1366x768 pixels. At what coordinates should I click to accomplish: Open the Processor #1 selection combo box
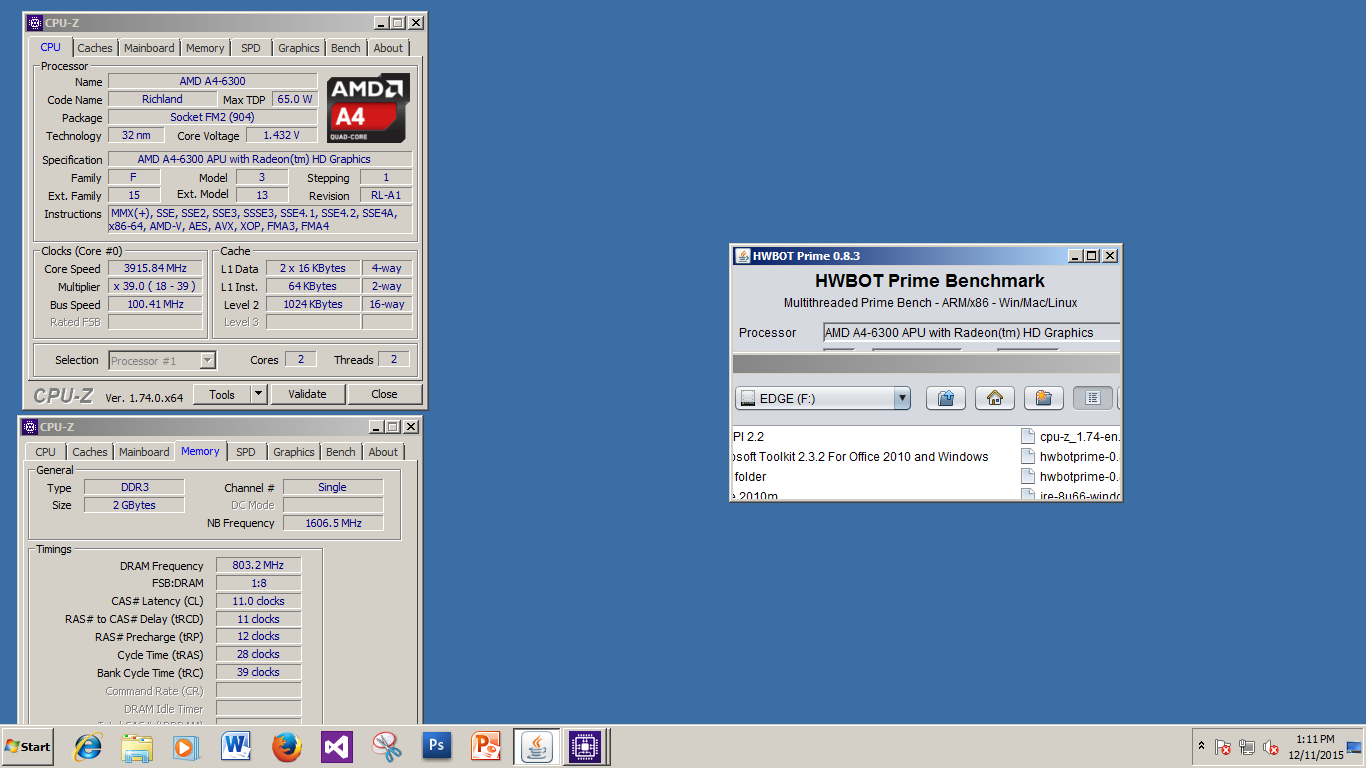click(162, 360)
